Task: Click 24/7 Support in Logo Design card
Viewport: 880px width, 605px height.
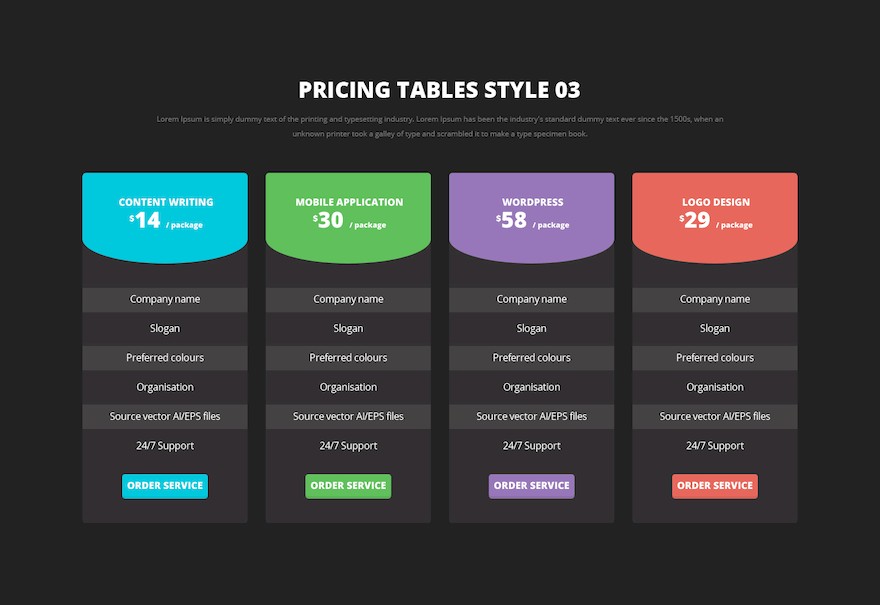Action: pyautogui.click(x=714, y=446)
